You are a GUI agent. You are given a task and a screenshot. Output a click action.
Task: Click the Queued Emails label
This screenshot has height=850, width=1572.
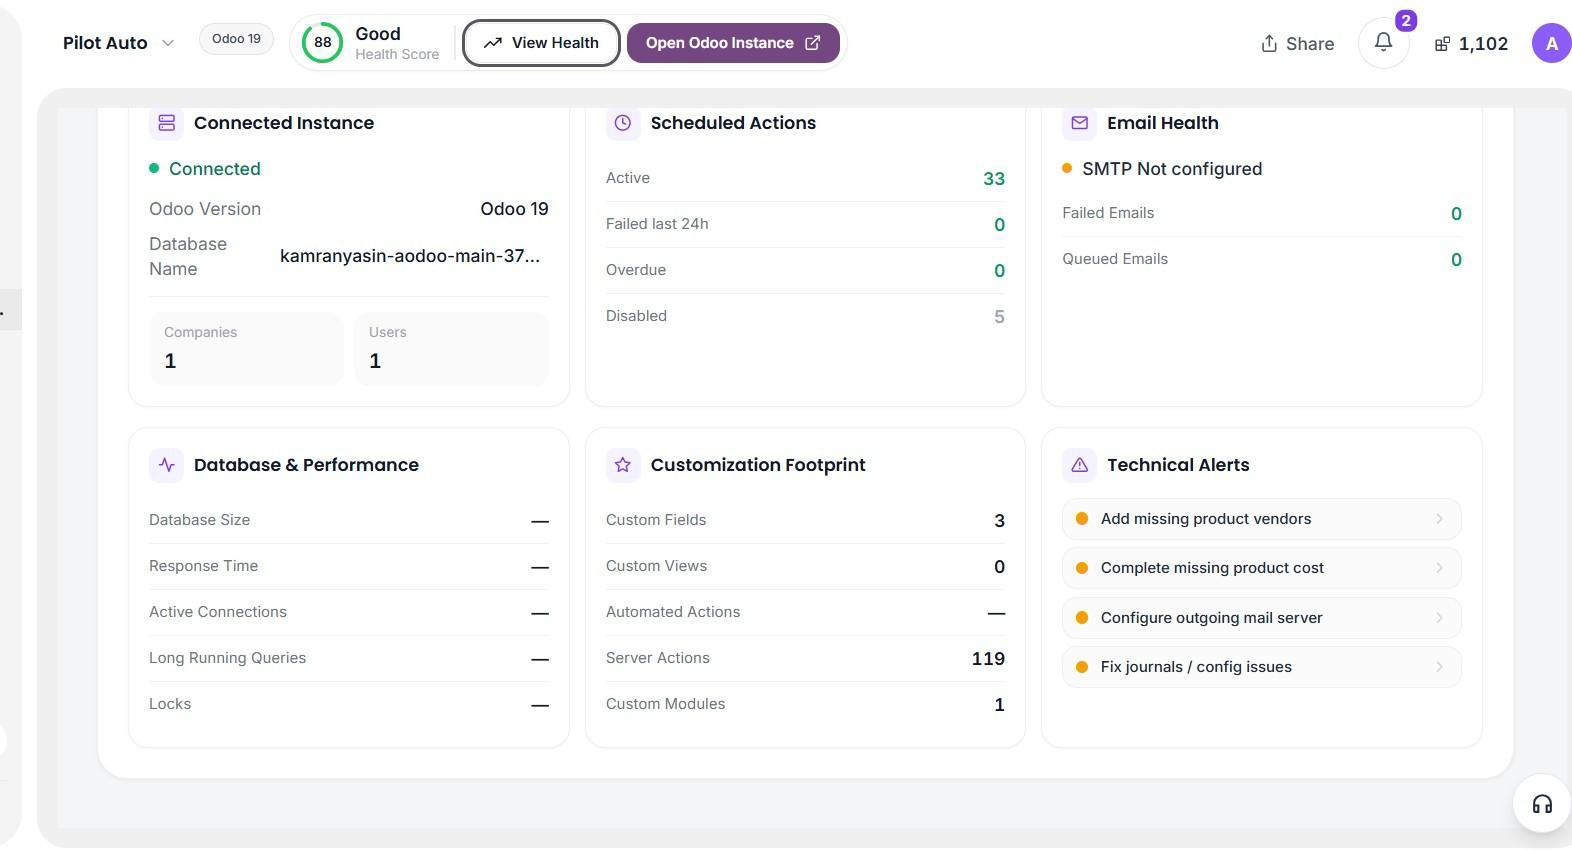(1115, 259)
